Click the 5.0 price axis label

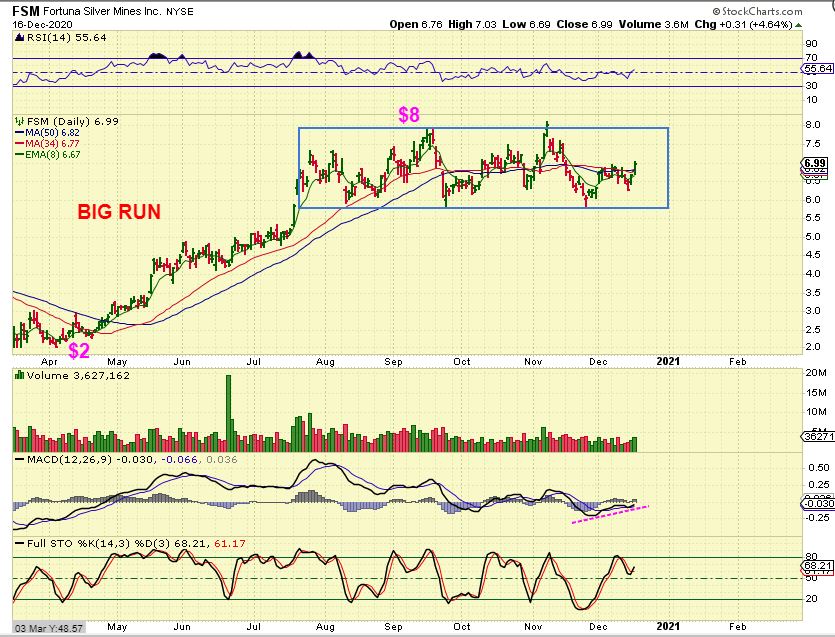coord(813,236)
